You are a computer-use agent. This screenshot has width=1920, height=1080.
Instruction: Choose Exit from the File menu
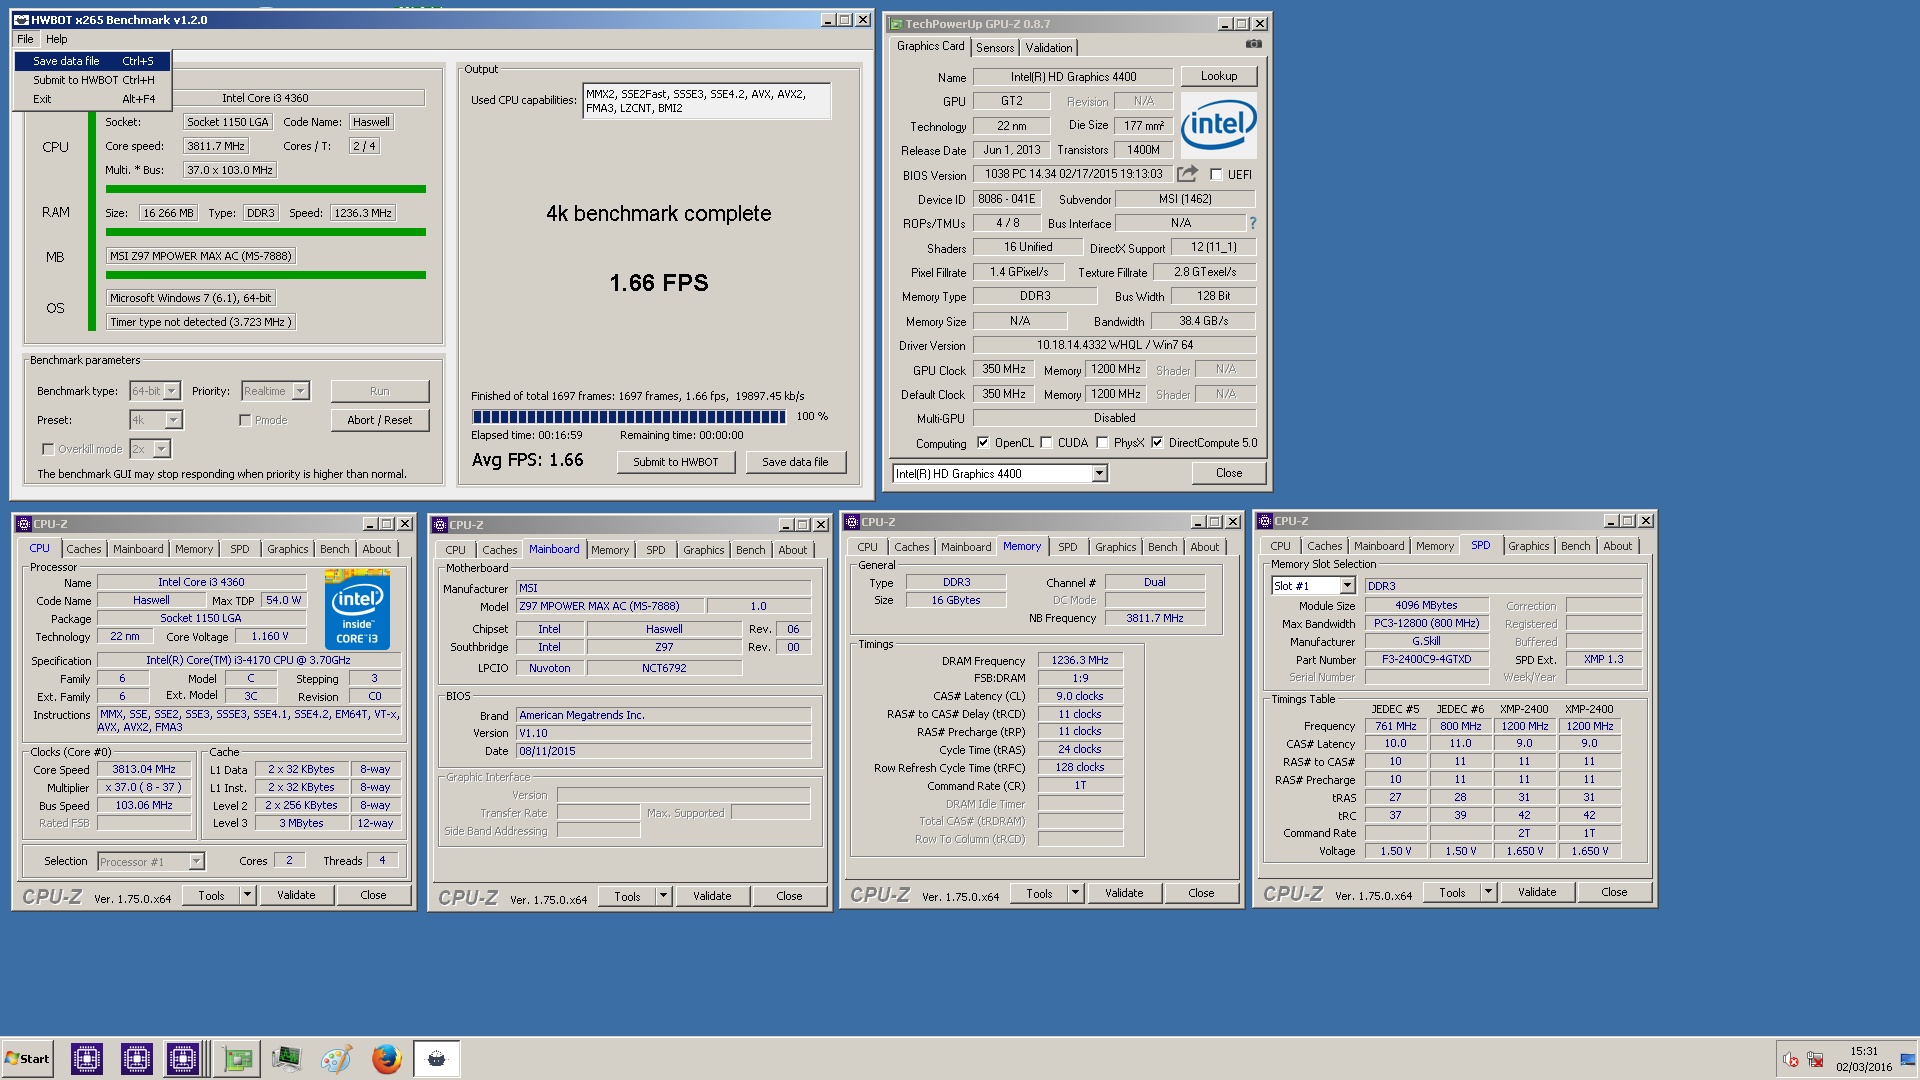(x=93, y=99)
